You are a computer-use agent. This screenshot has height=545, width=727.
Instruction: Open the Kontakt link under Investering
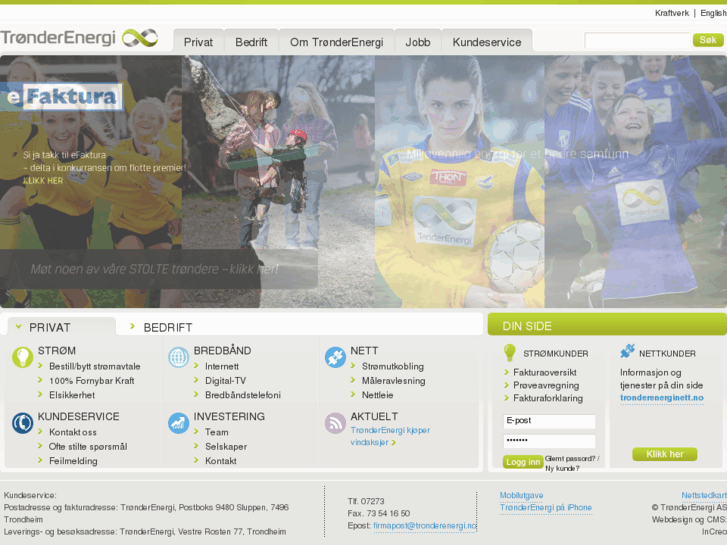pyautogui.click(x=221, y=461)
